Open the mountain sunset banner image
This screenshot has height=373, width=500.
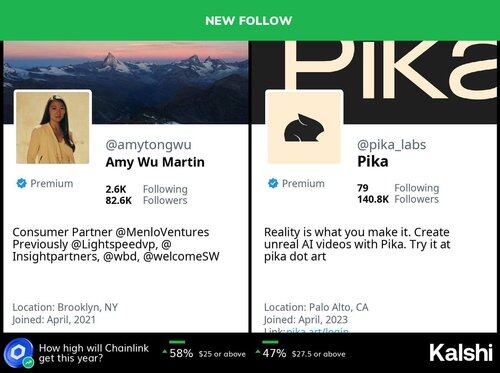pos(126,82)
